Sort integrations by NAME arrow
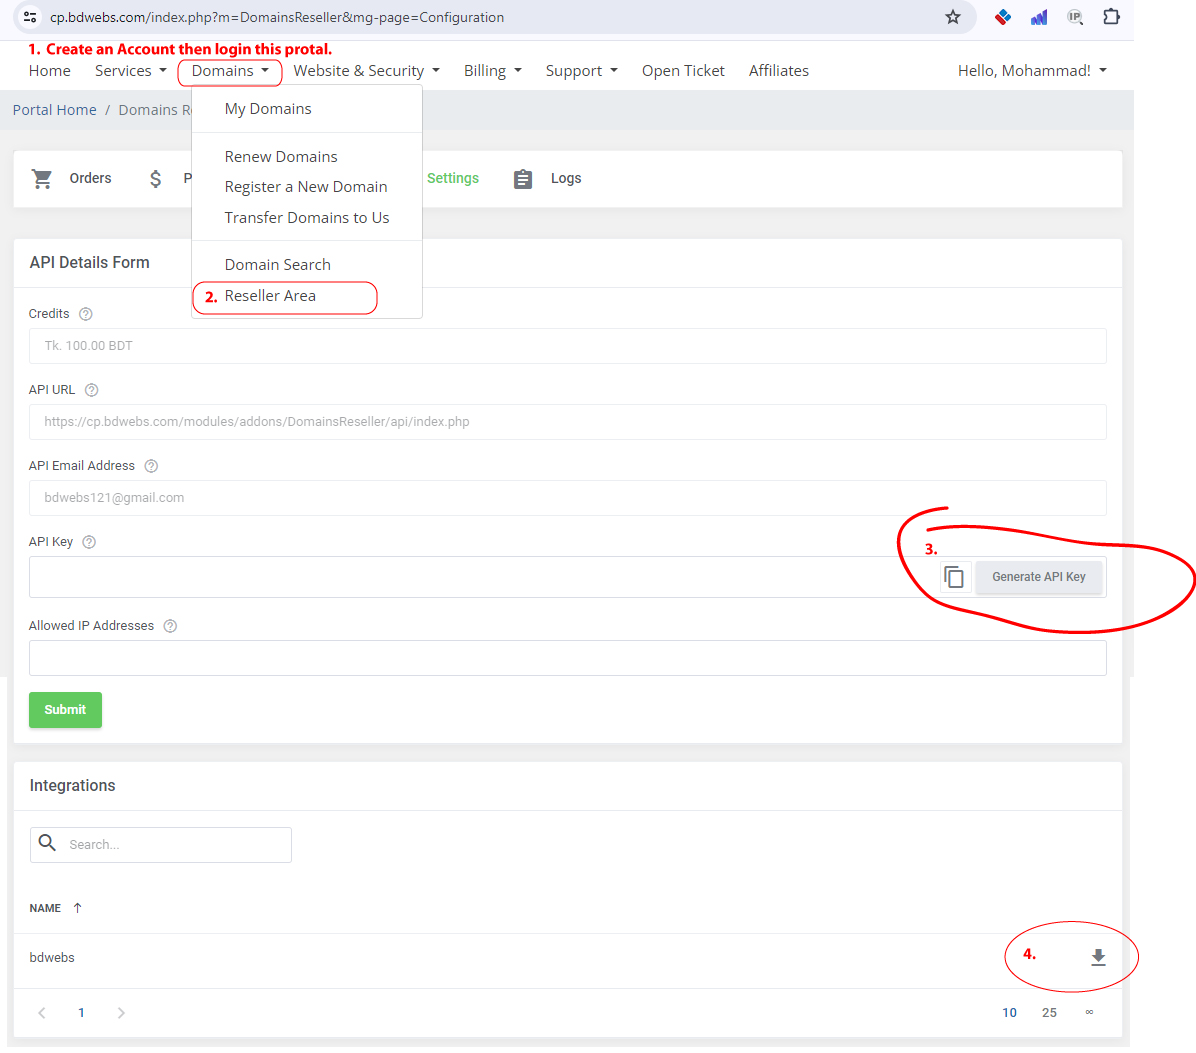This screenshot has width=1196, height=1053. point(78,908)
